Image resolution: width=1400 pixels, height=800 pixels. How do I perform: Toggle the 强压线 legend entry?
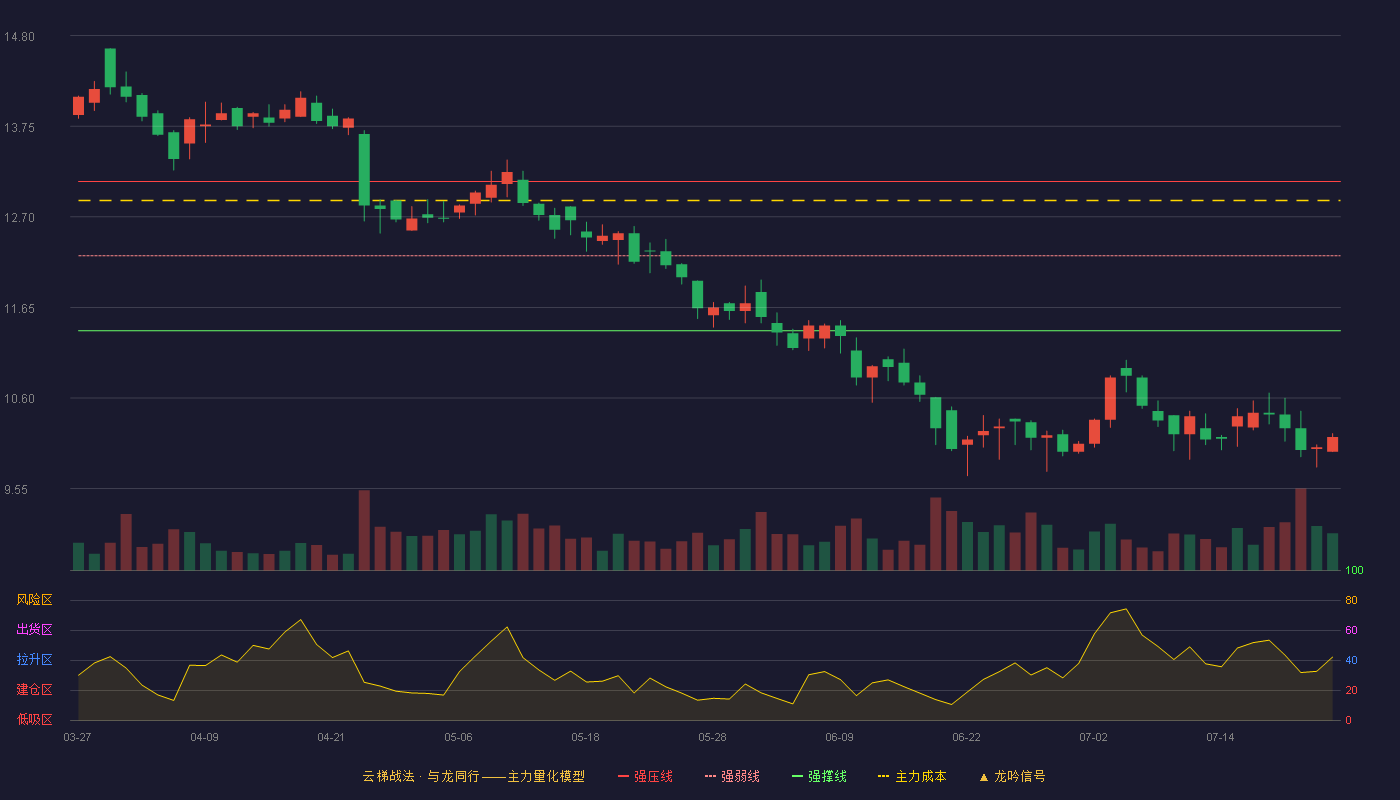pos(645,776)
